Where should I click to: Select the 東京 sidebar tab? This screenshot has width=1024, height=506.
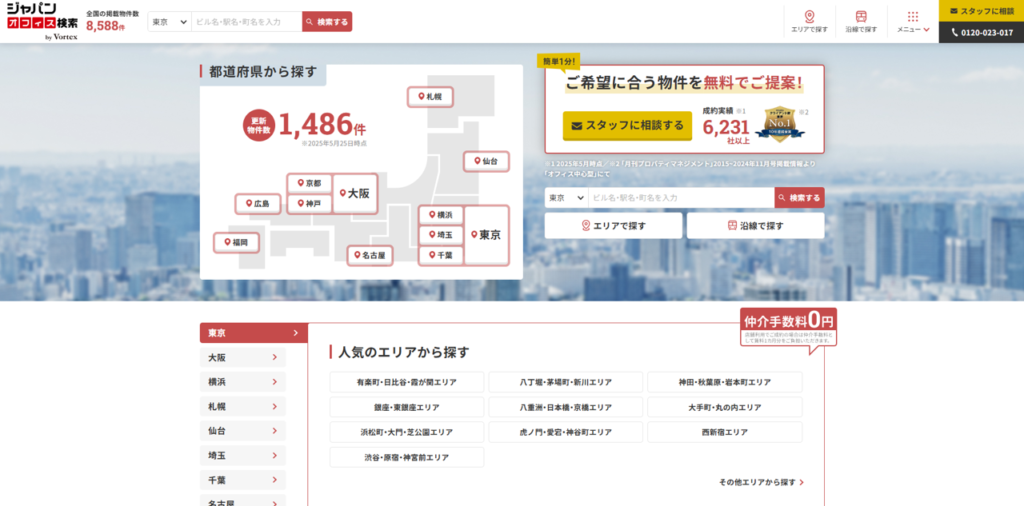point(253,333)
